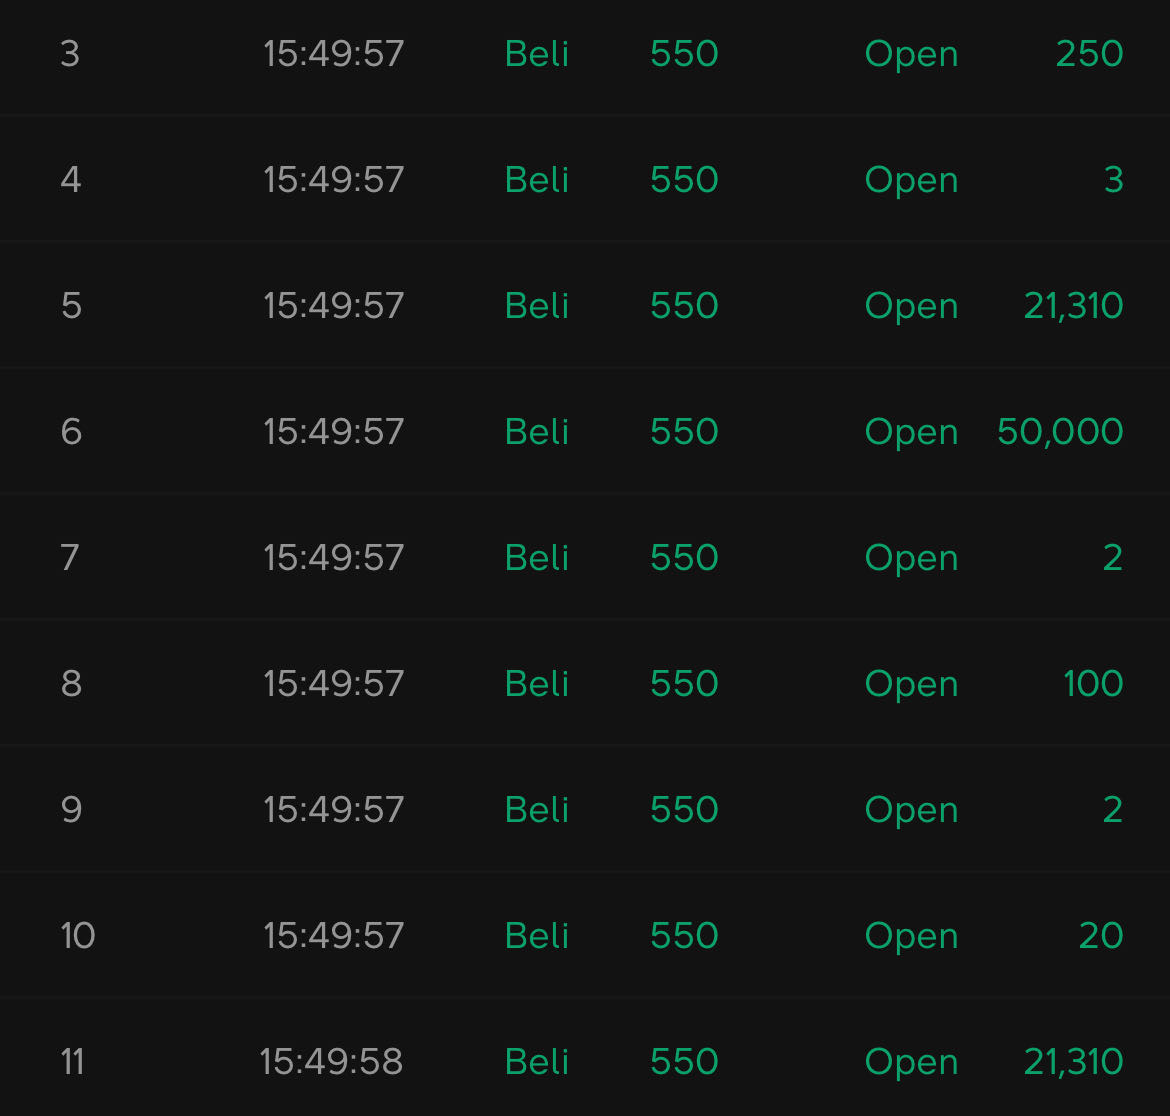
Task: Click the 15:49:58 timestamp
Action: pos(331,1062)
